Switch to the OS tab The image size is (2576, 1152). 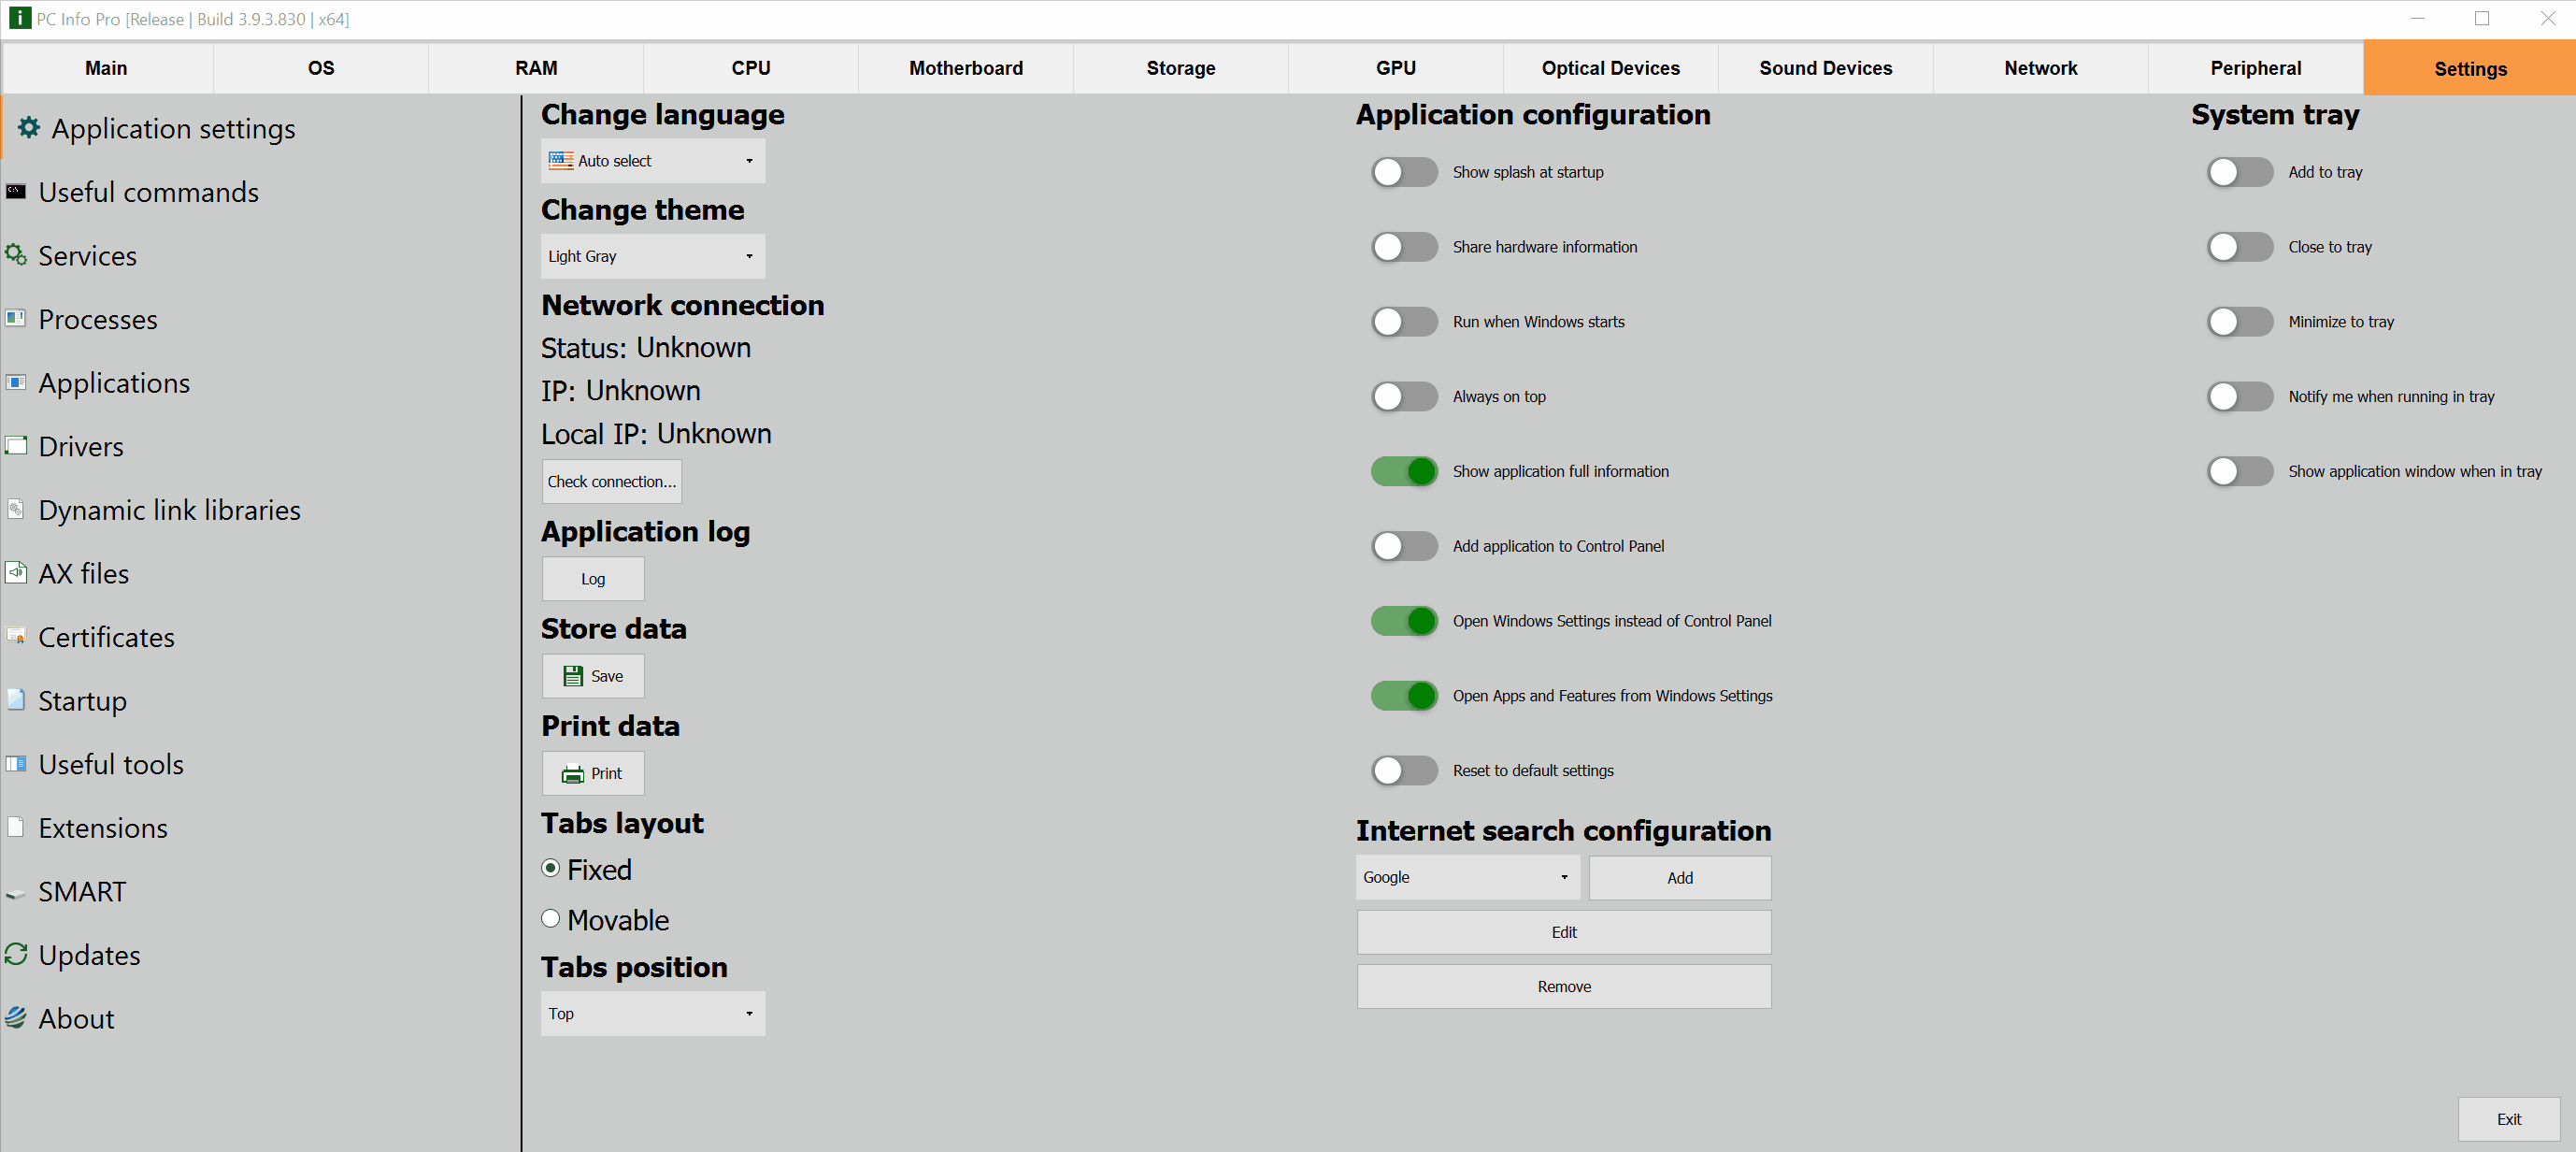pos(321,68)
